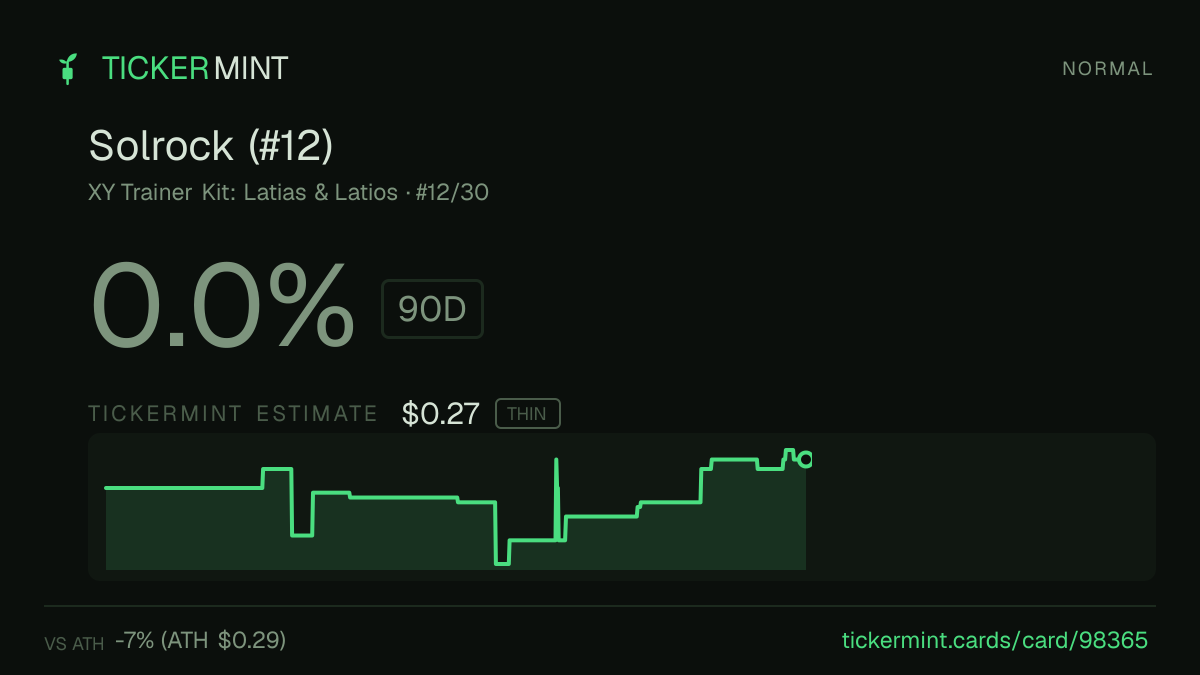
Task: Click the 0.0% change figure
Action: point(223,305)
